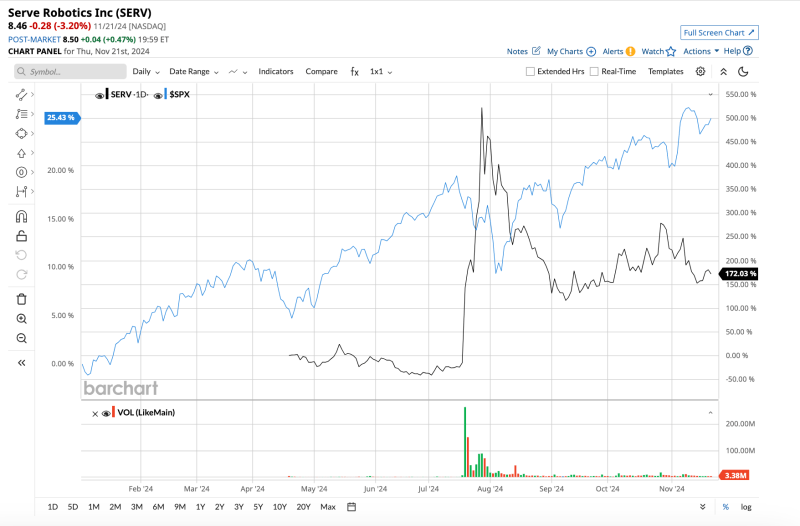800x526 pixels.
Task: Hide the VOL indicator eye icon
Action: 106,413
